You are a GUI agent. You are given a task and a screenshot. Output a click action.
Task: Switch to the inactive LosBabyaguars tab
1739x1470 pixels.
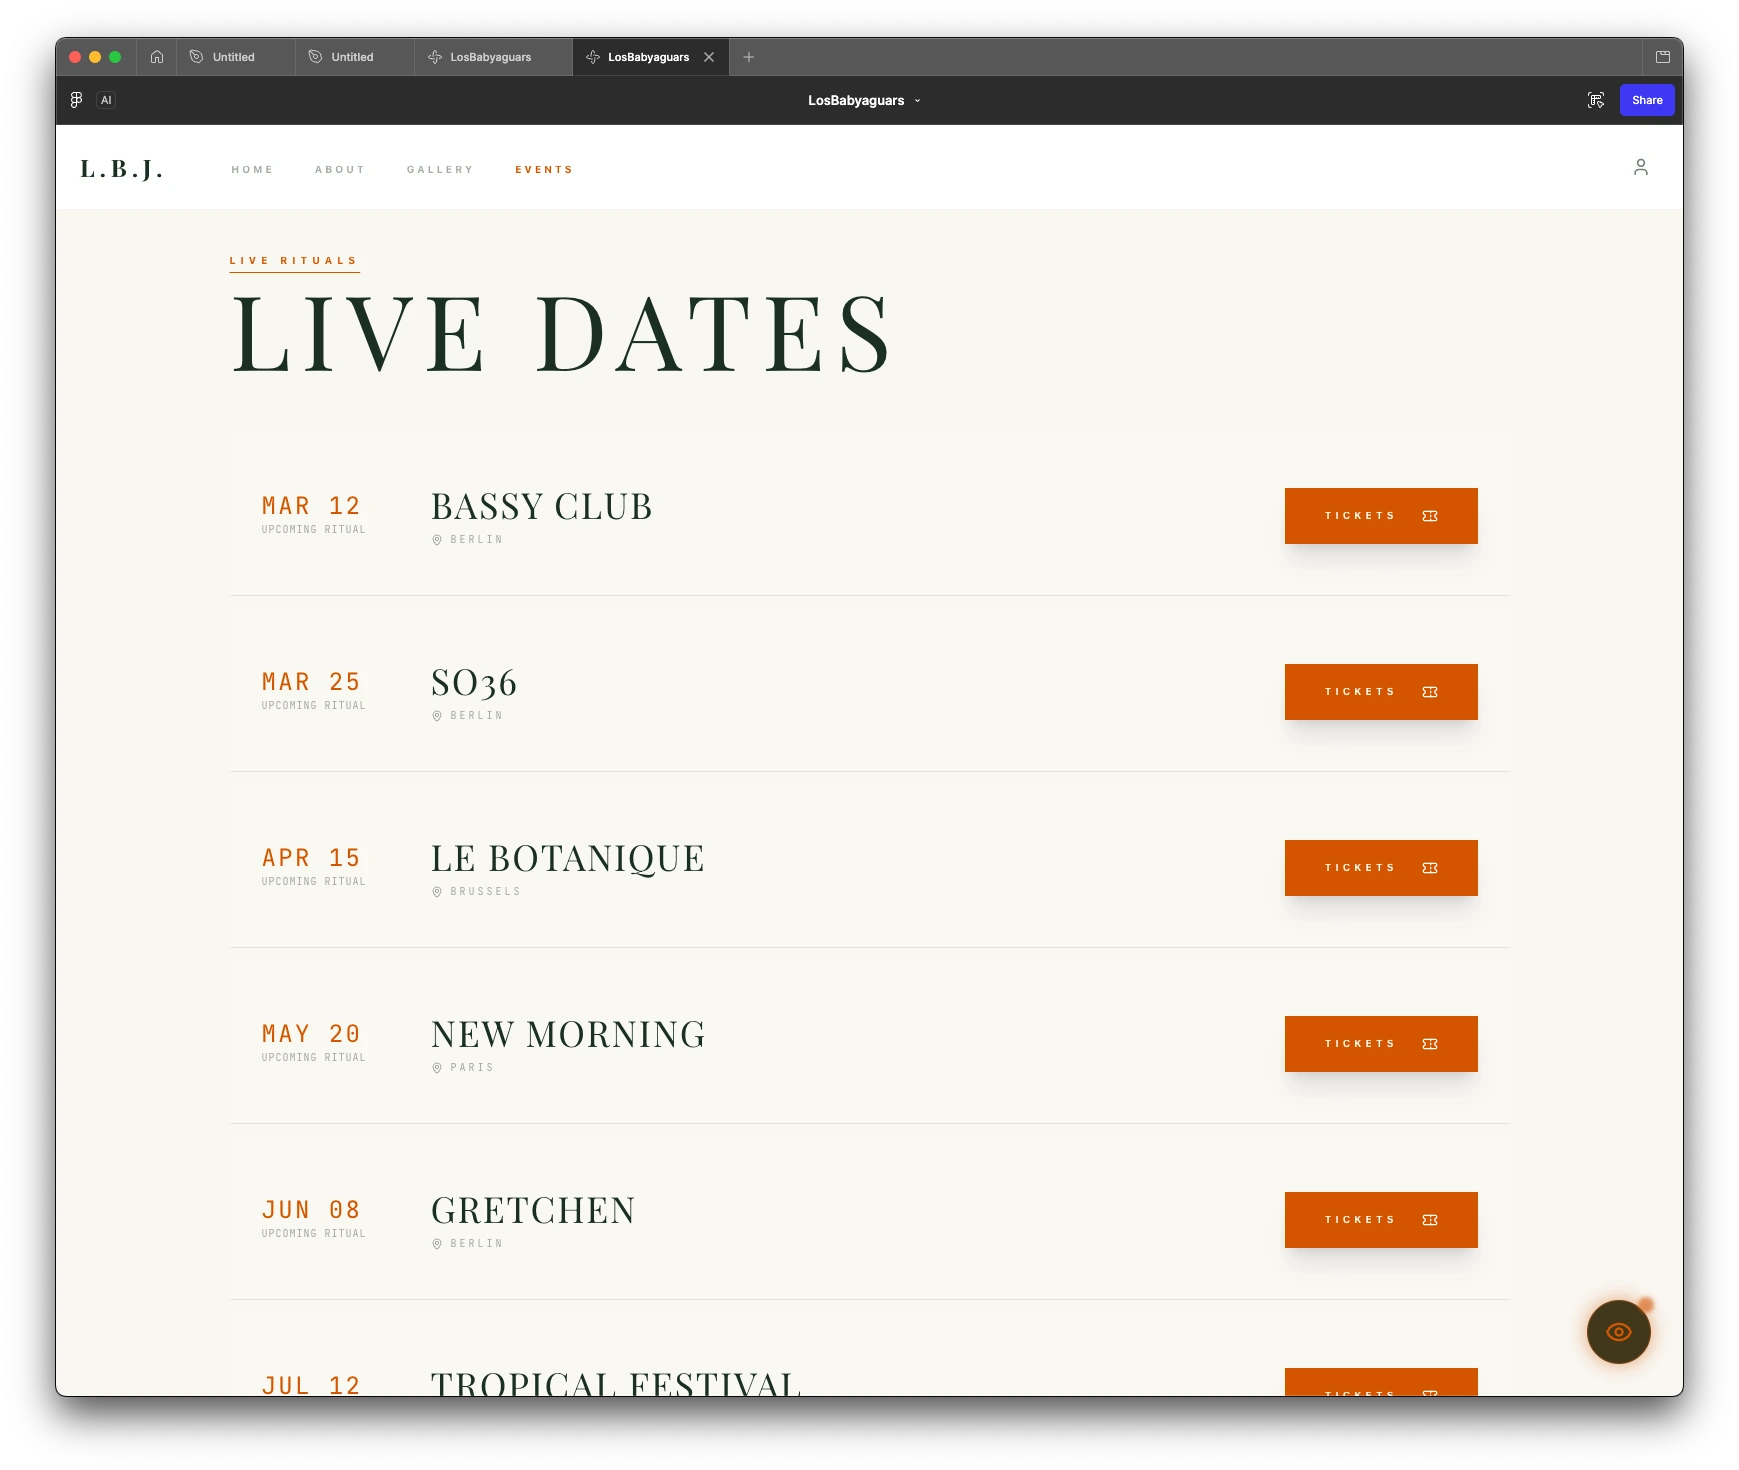pos(493,57)
